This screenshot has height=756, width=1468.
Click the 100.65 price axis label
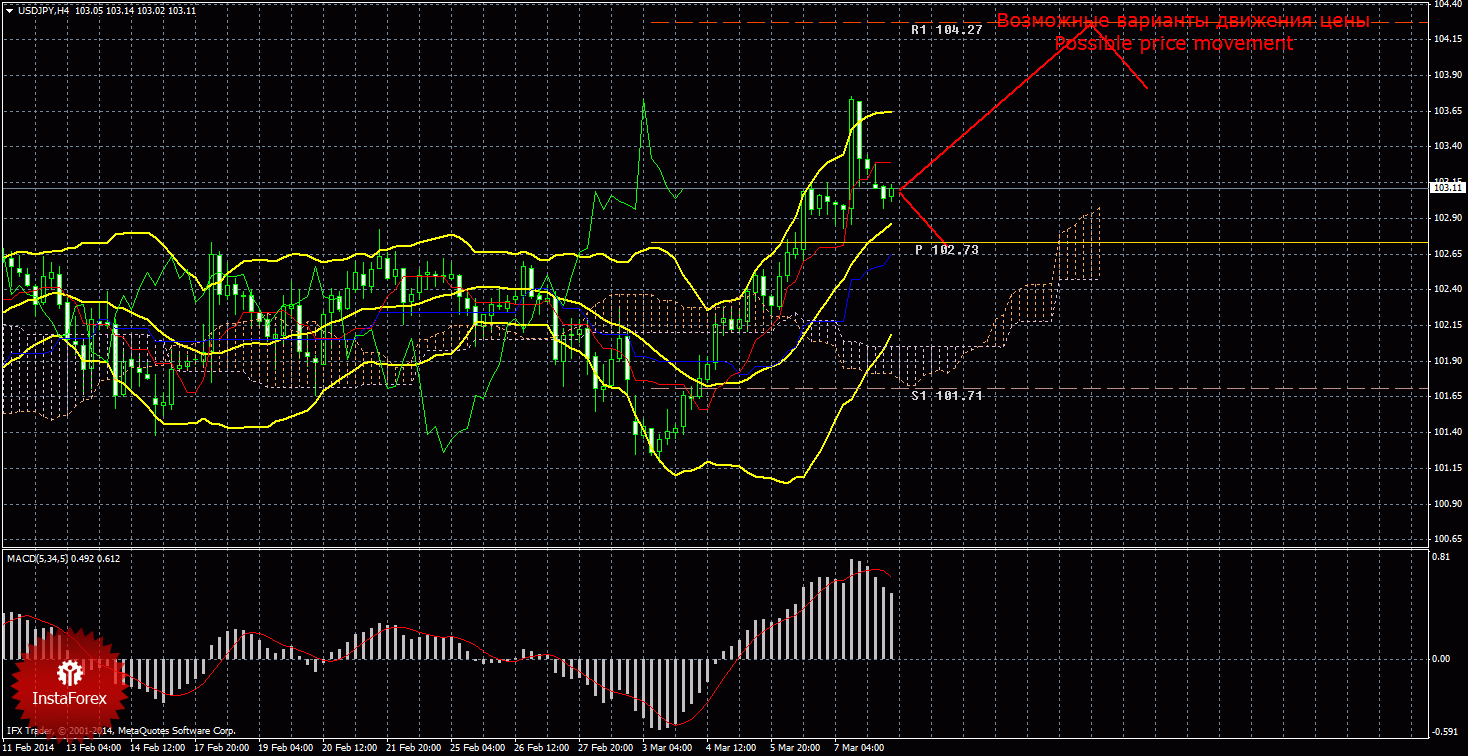coord(1448,539)
